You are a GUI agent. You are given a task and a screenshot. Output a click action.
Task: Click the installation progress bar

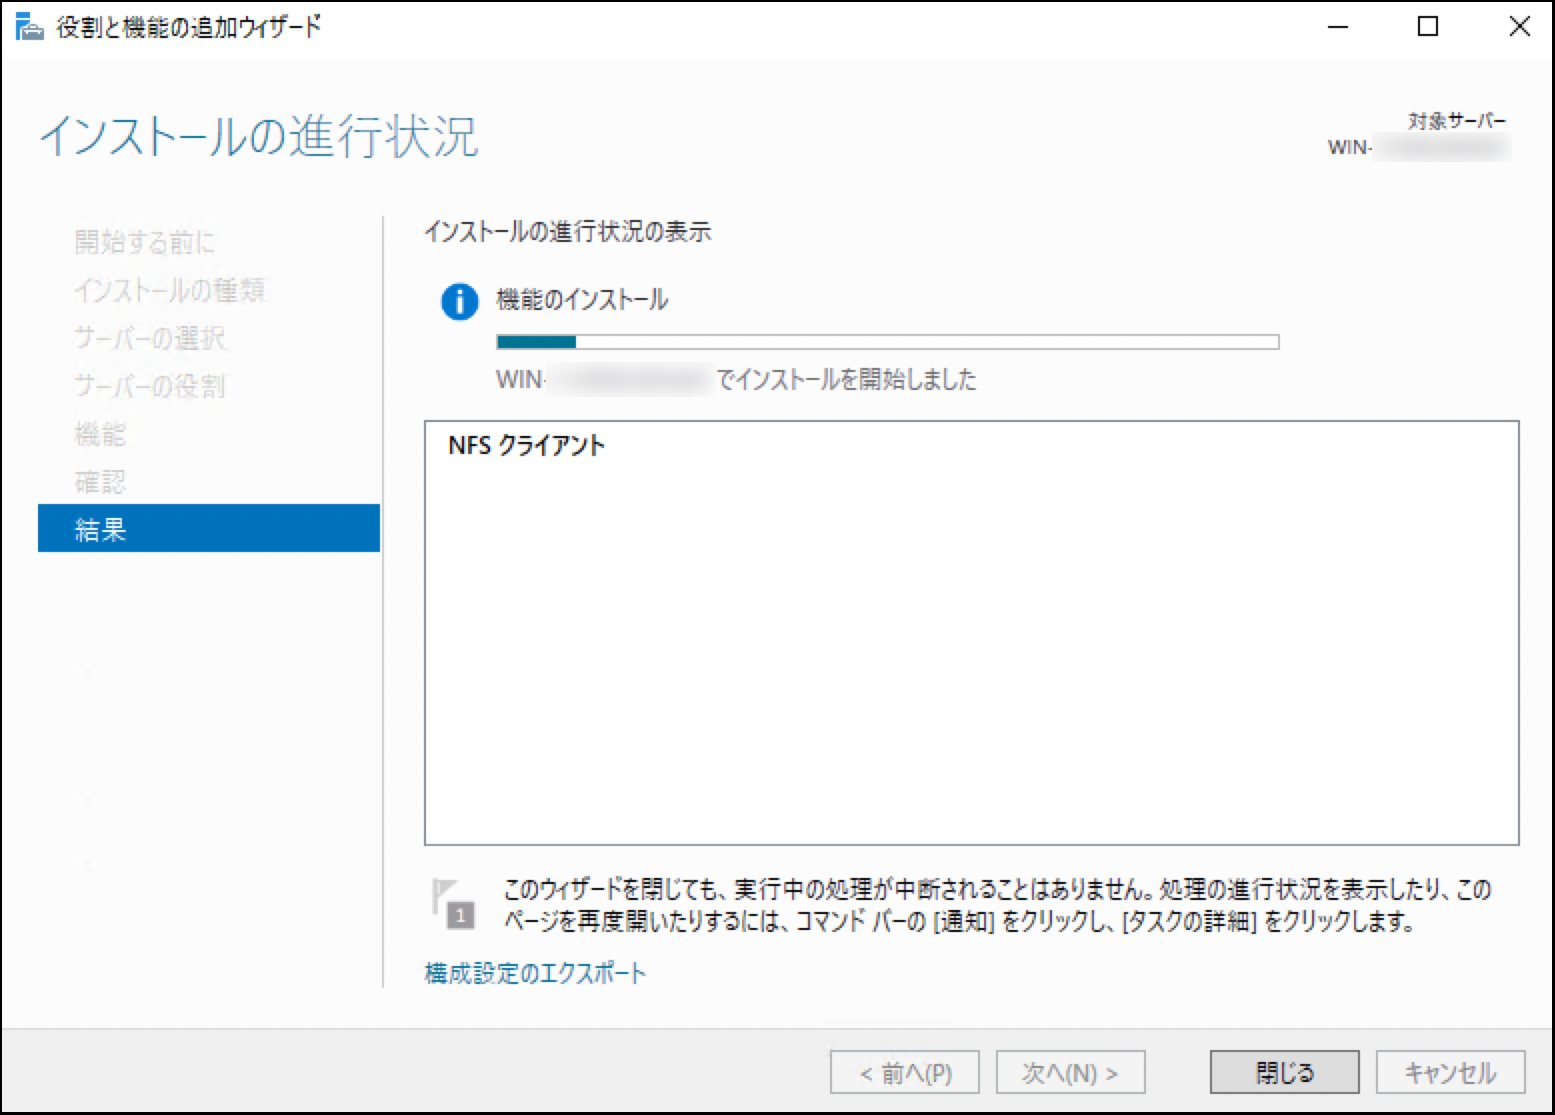point(887,342)
